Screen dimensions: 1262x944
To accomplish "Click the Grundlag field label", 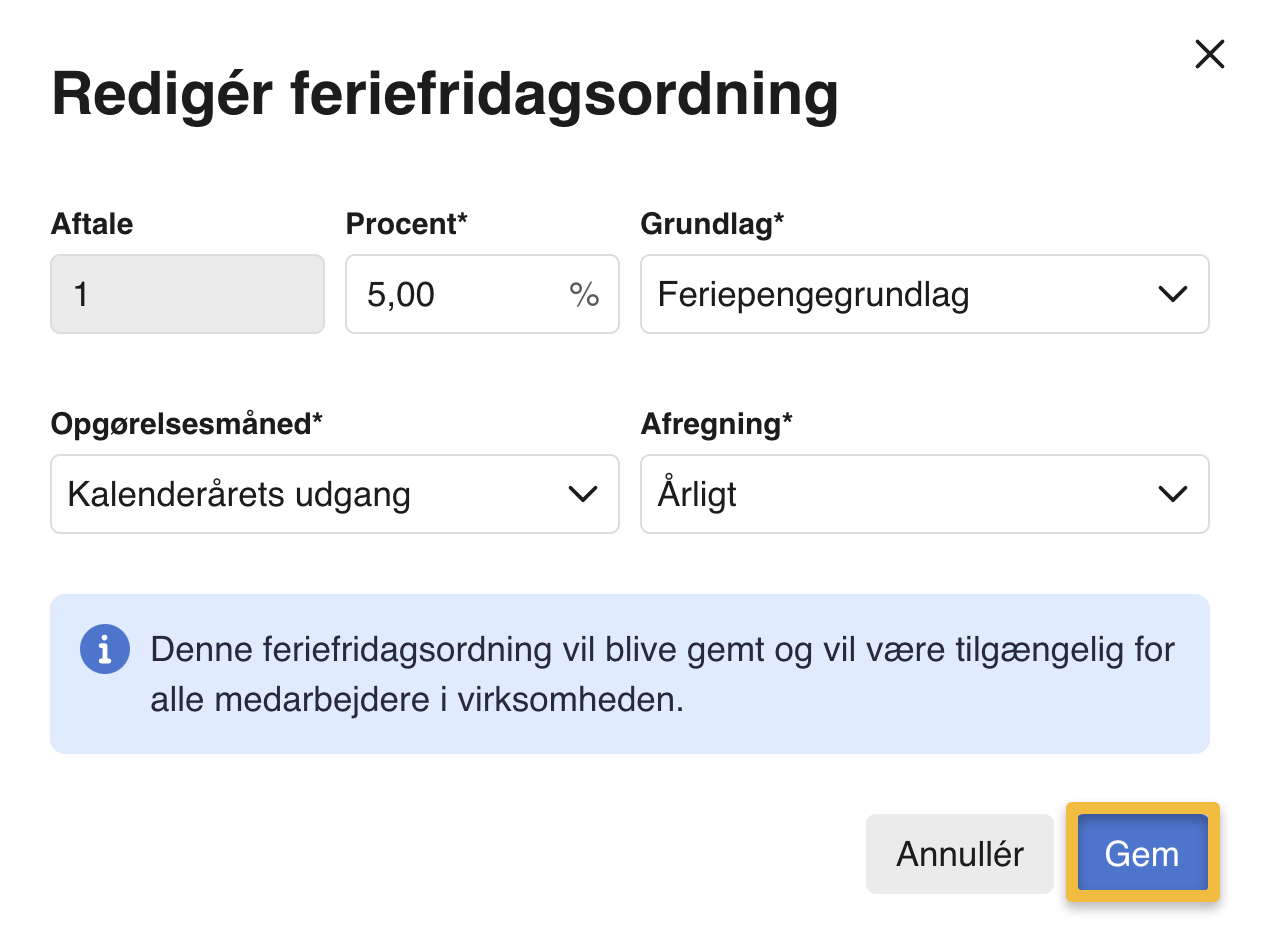I will tap(712, 224).
